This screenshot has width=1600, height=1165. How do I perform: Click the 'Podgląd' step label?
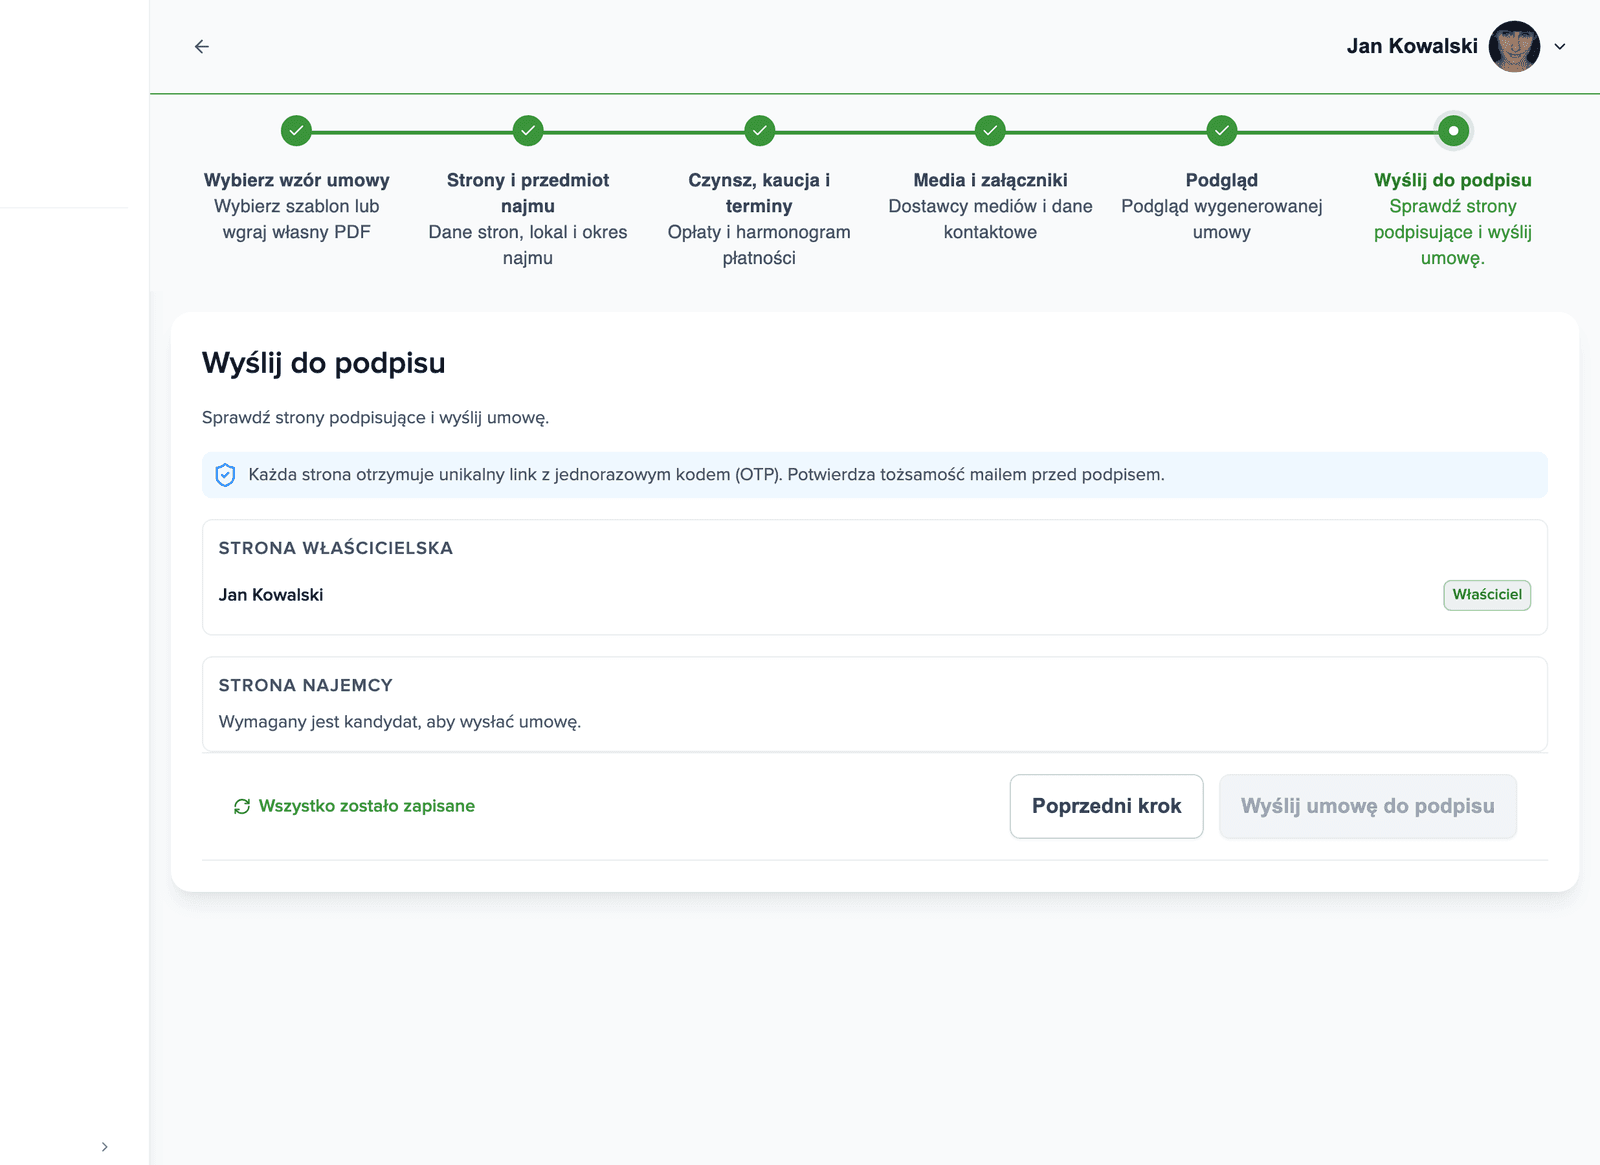(x=1222, y=180)
